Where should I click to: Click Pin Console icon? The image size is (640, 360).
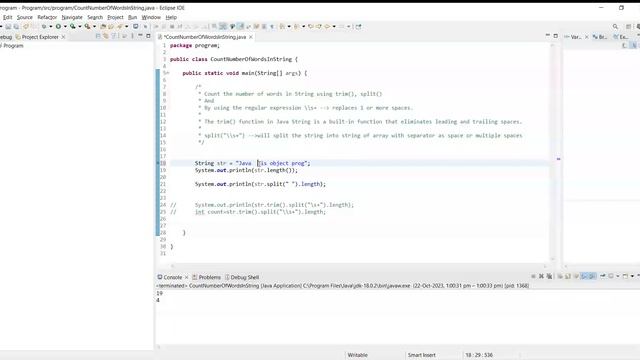point(603,276)
